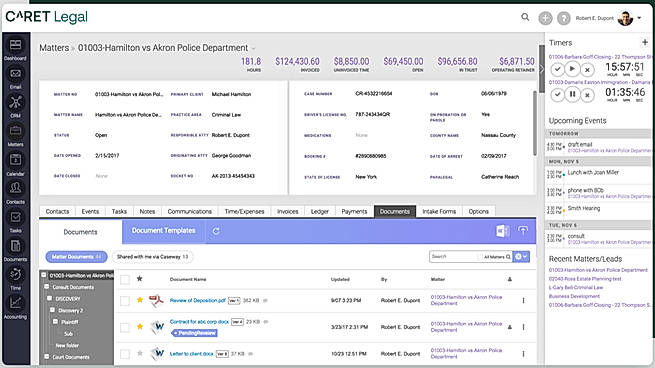Expand the Consult Documents folder

[x=47, y=287]
